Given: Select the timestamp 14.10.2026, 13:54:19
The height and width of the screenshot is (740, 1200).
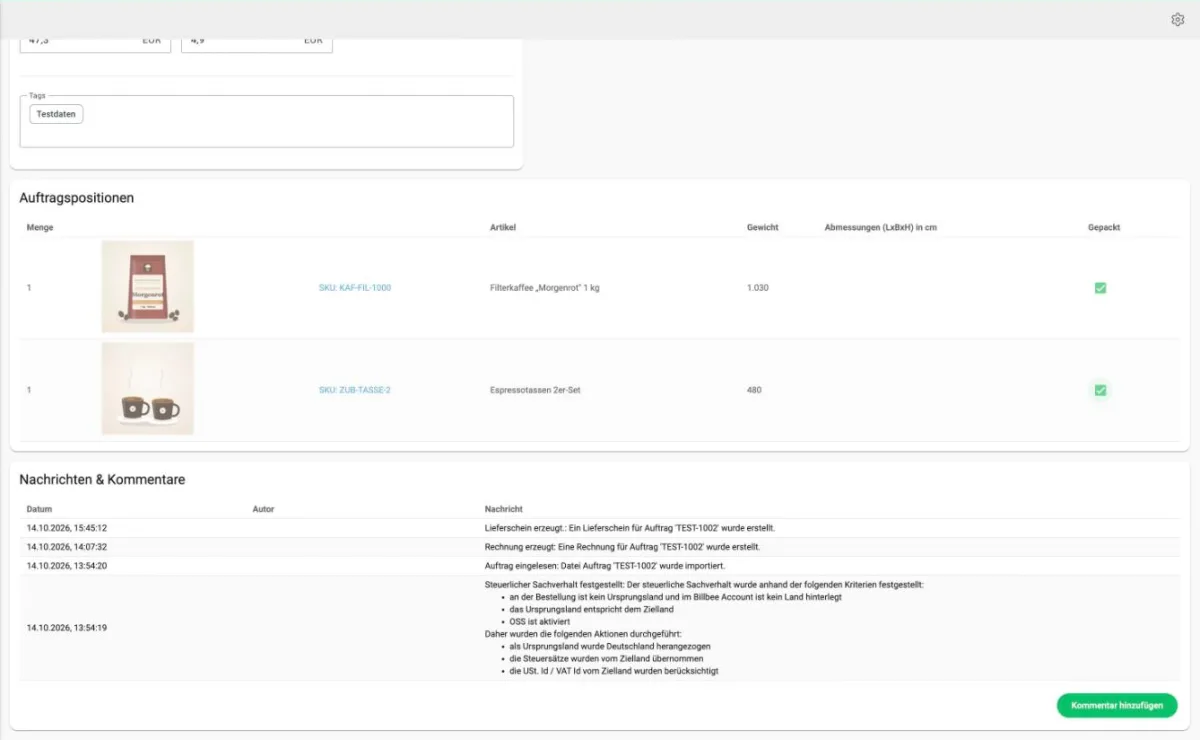Looking at the screenshot, I should 67,628.
